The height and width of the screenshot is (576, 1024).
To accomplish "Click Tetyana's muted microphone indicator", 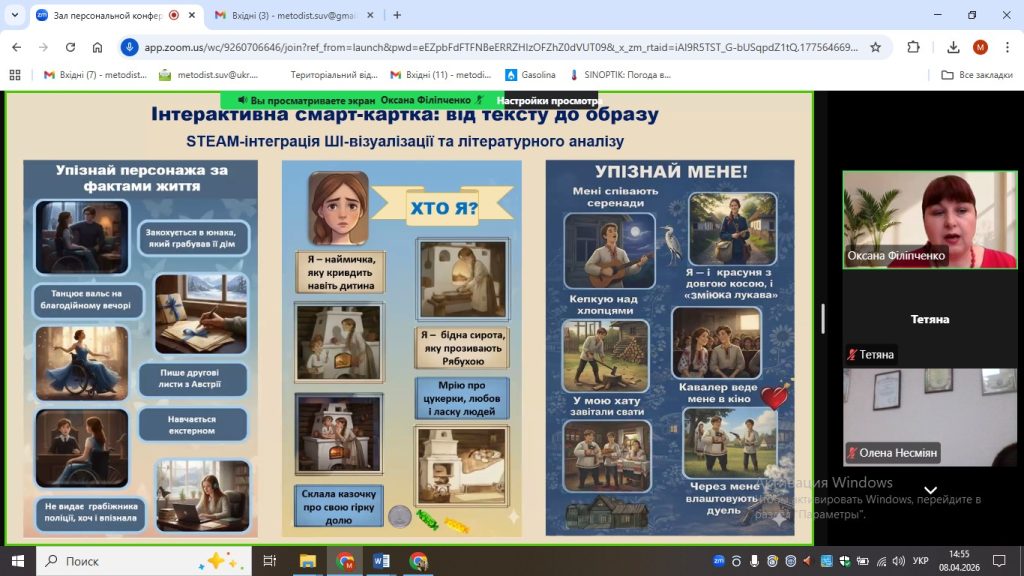I will click(x=853, y=355).
